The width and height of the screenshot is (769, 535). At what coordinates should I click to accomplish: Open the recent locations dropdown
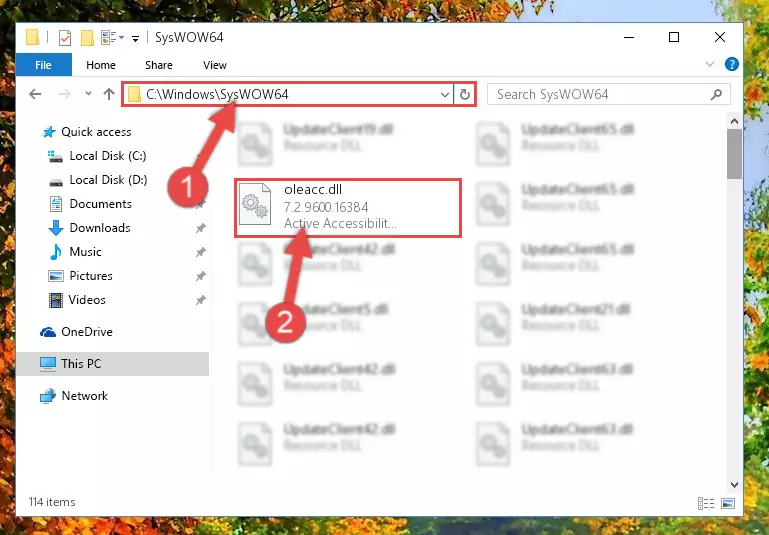tap(88, 93)
